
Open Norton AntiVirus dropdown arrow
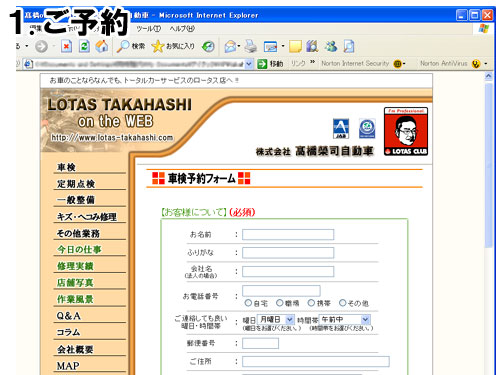[x=486, y=64]
